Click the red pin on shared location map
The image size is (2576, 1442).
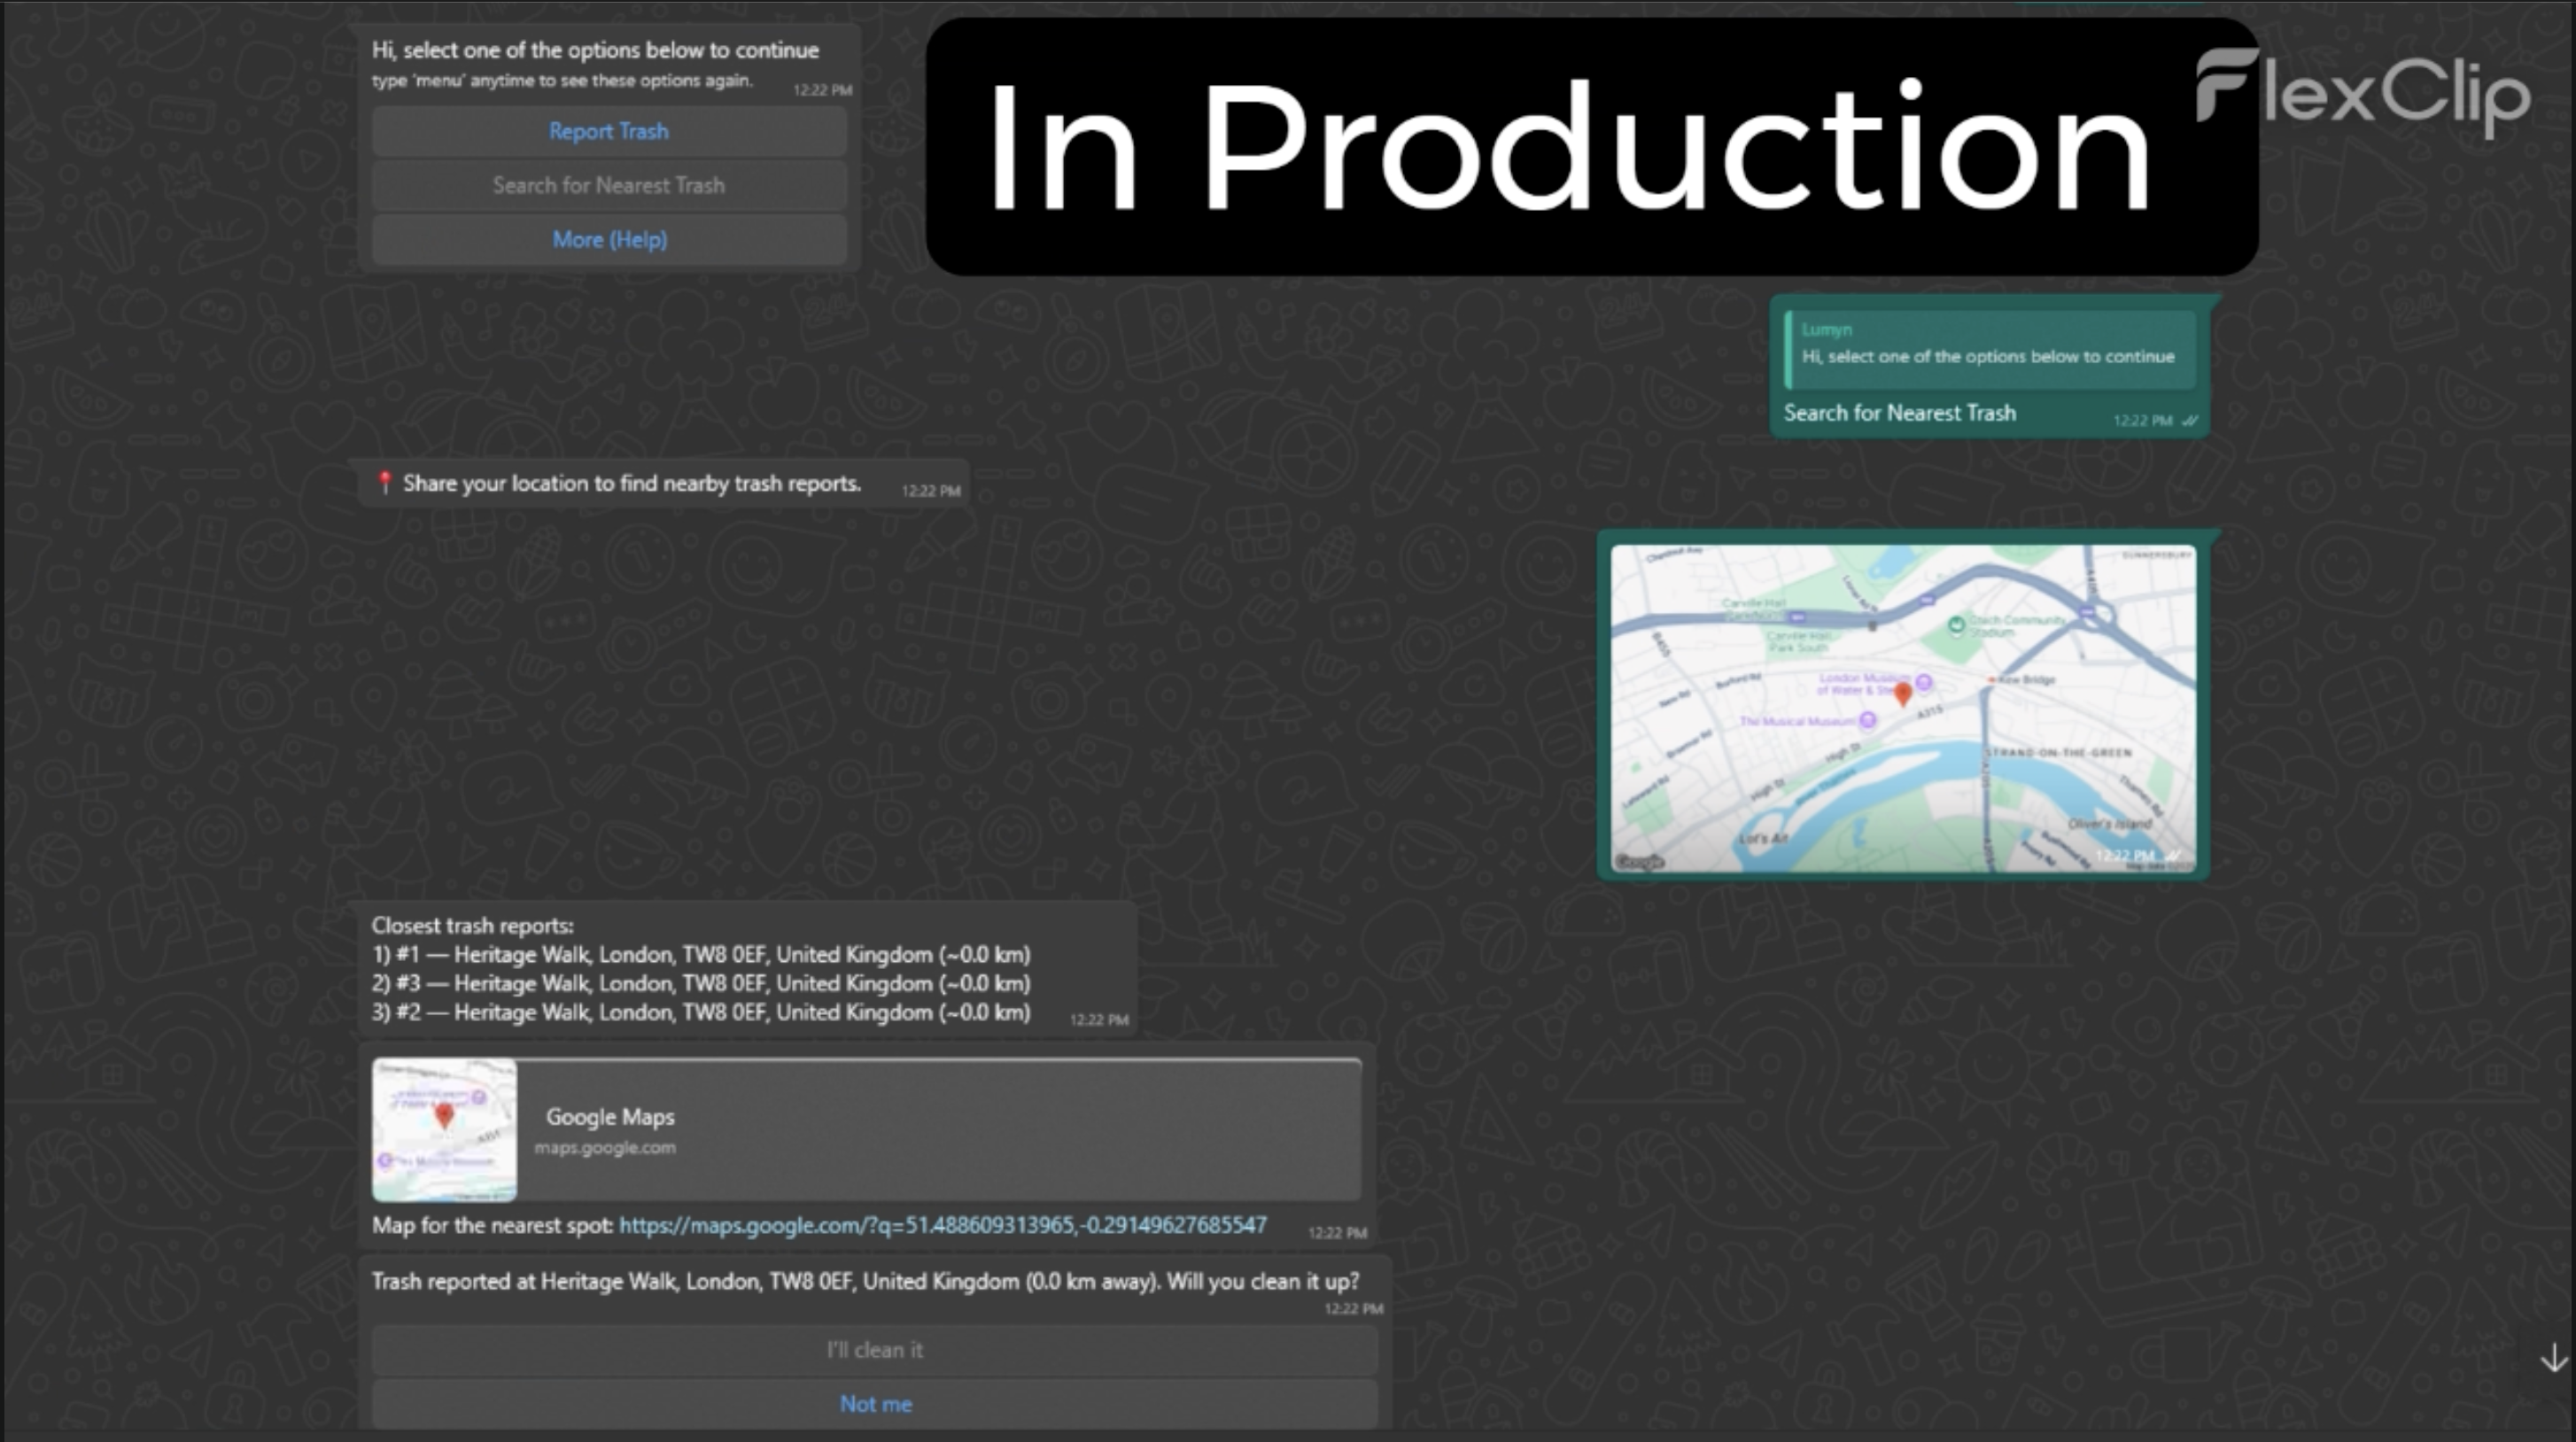(1902, 692)
